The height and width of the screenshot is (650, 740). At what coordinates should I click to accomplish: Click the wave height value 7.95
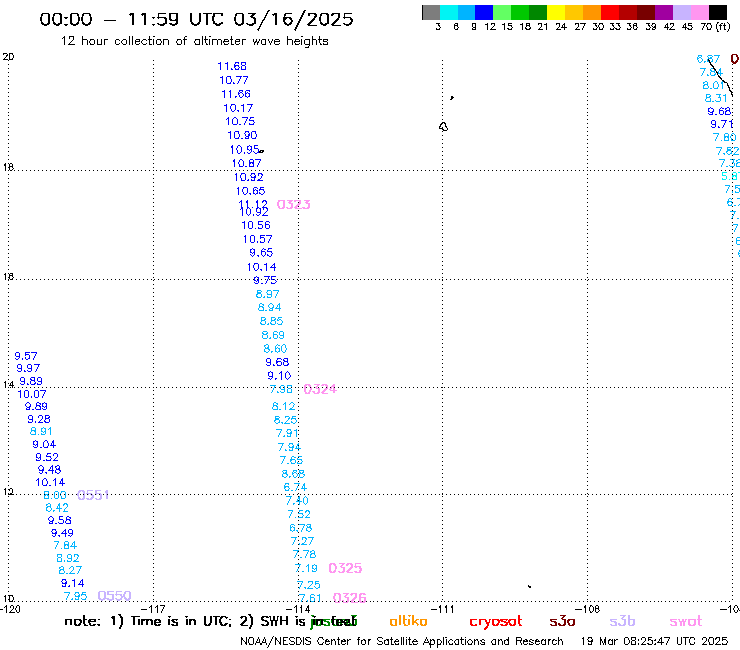point(75,597)
